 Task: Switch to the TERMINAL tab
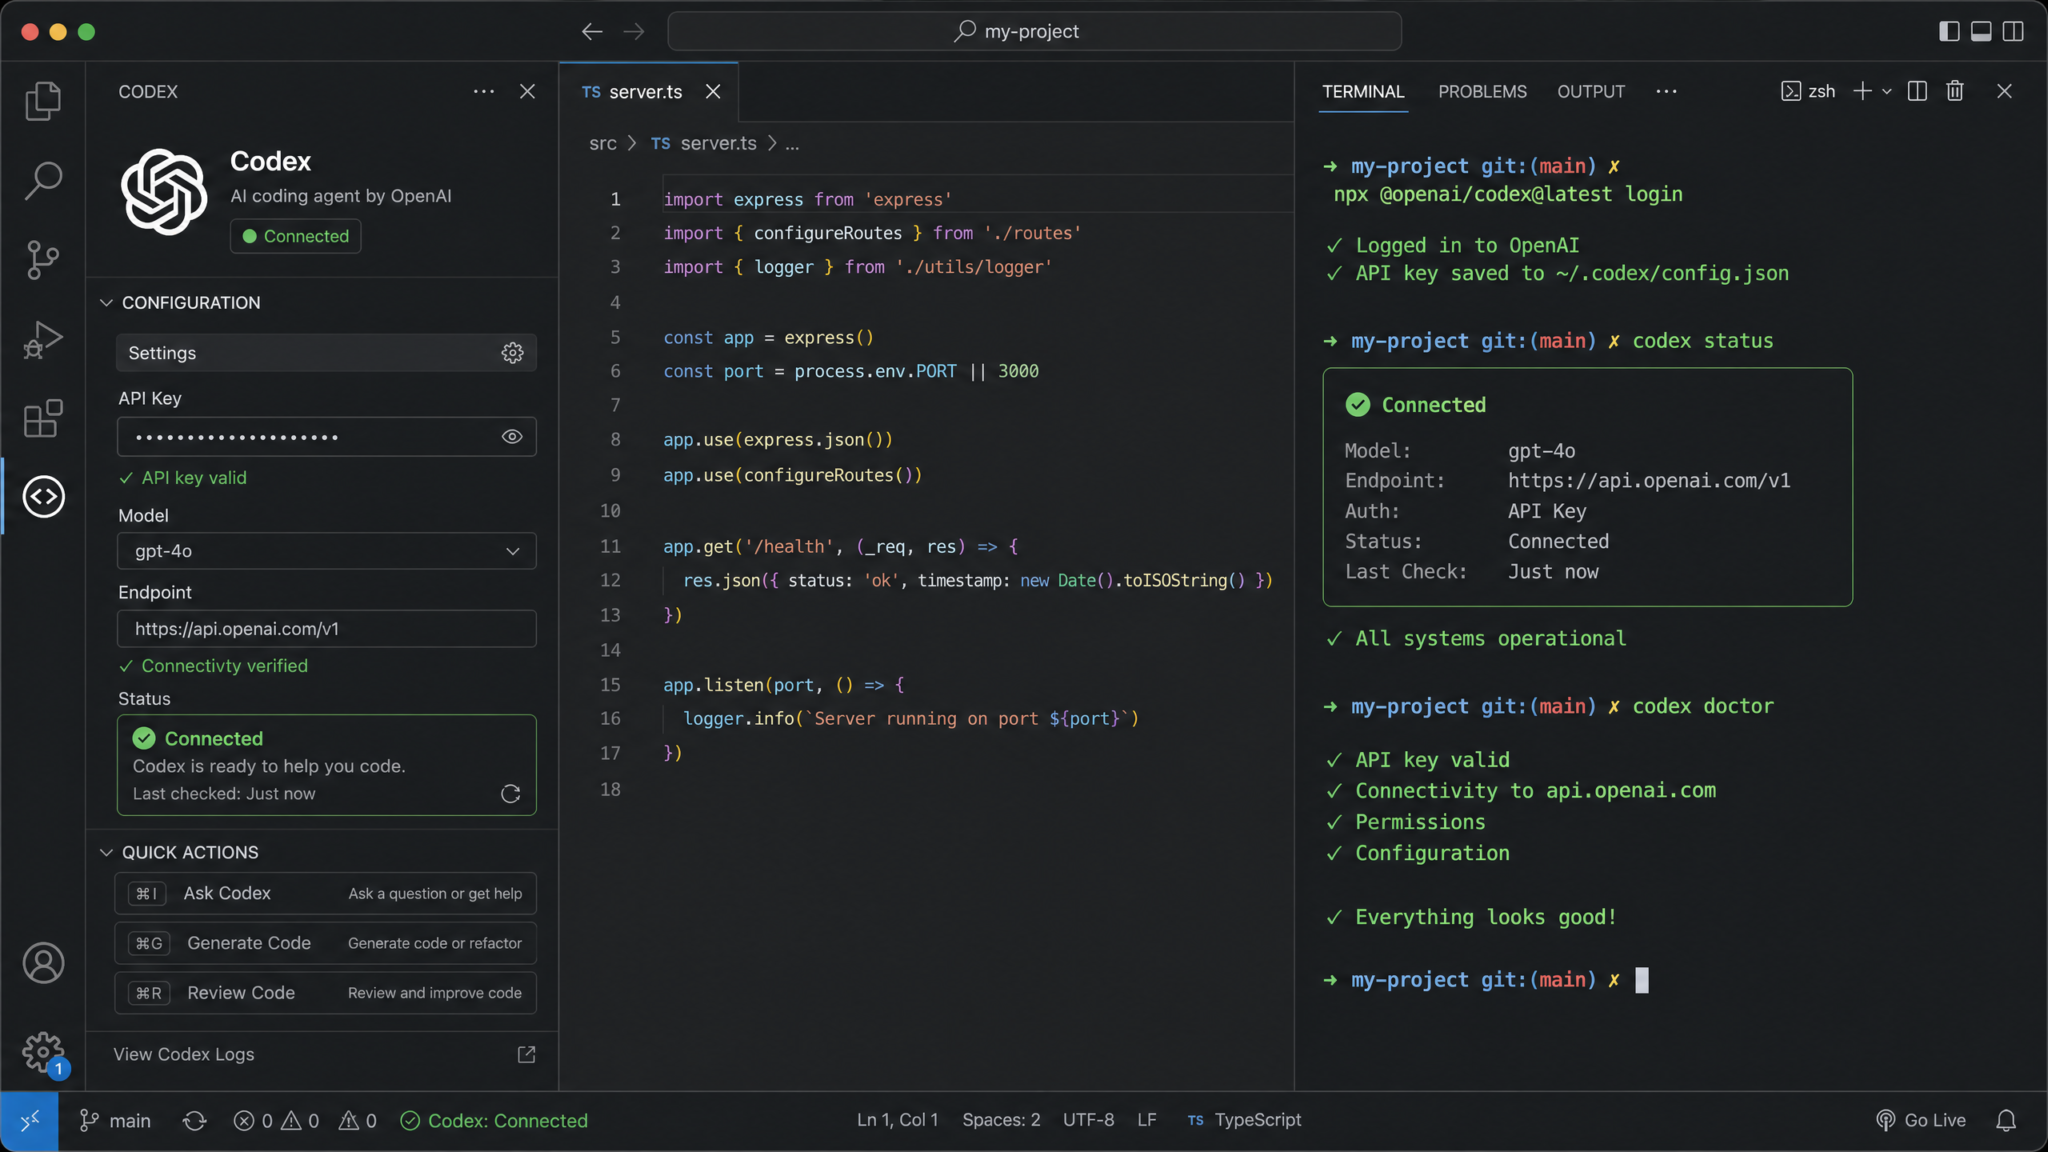tap(1363, 91)
